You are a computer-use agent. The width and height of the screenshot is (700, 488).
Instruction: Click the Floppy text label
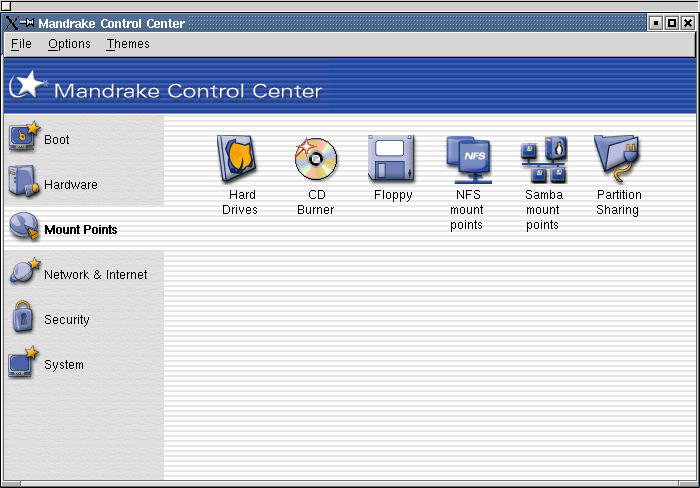(393, 196)
